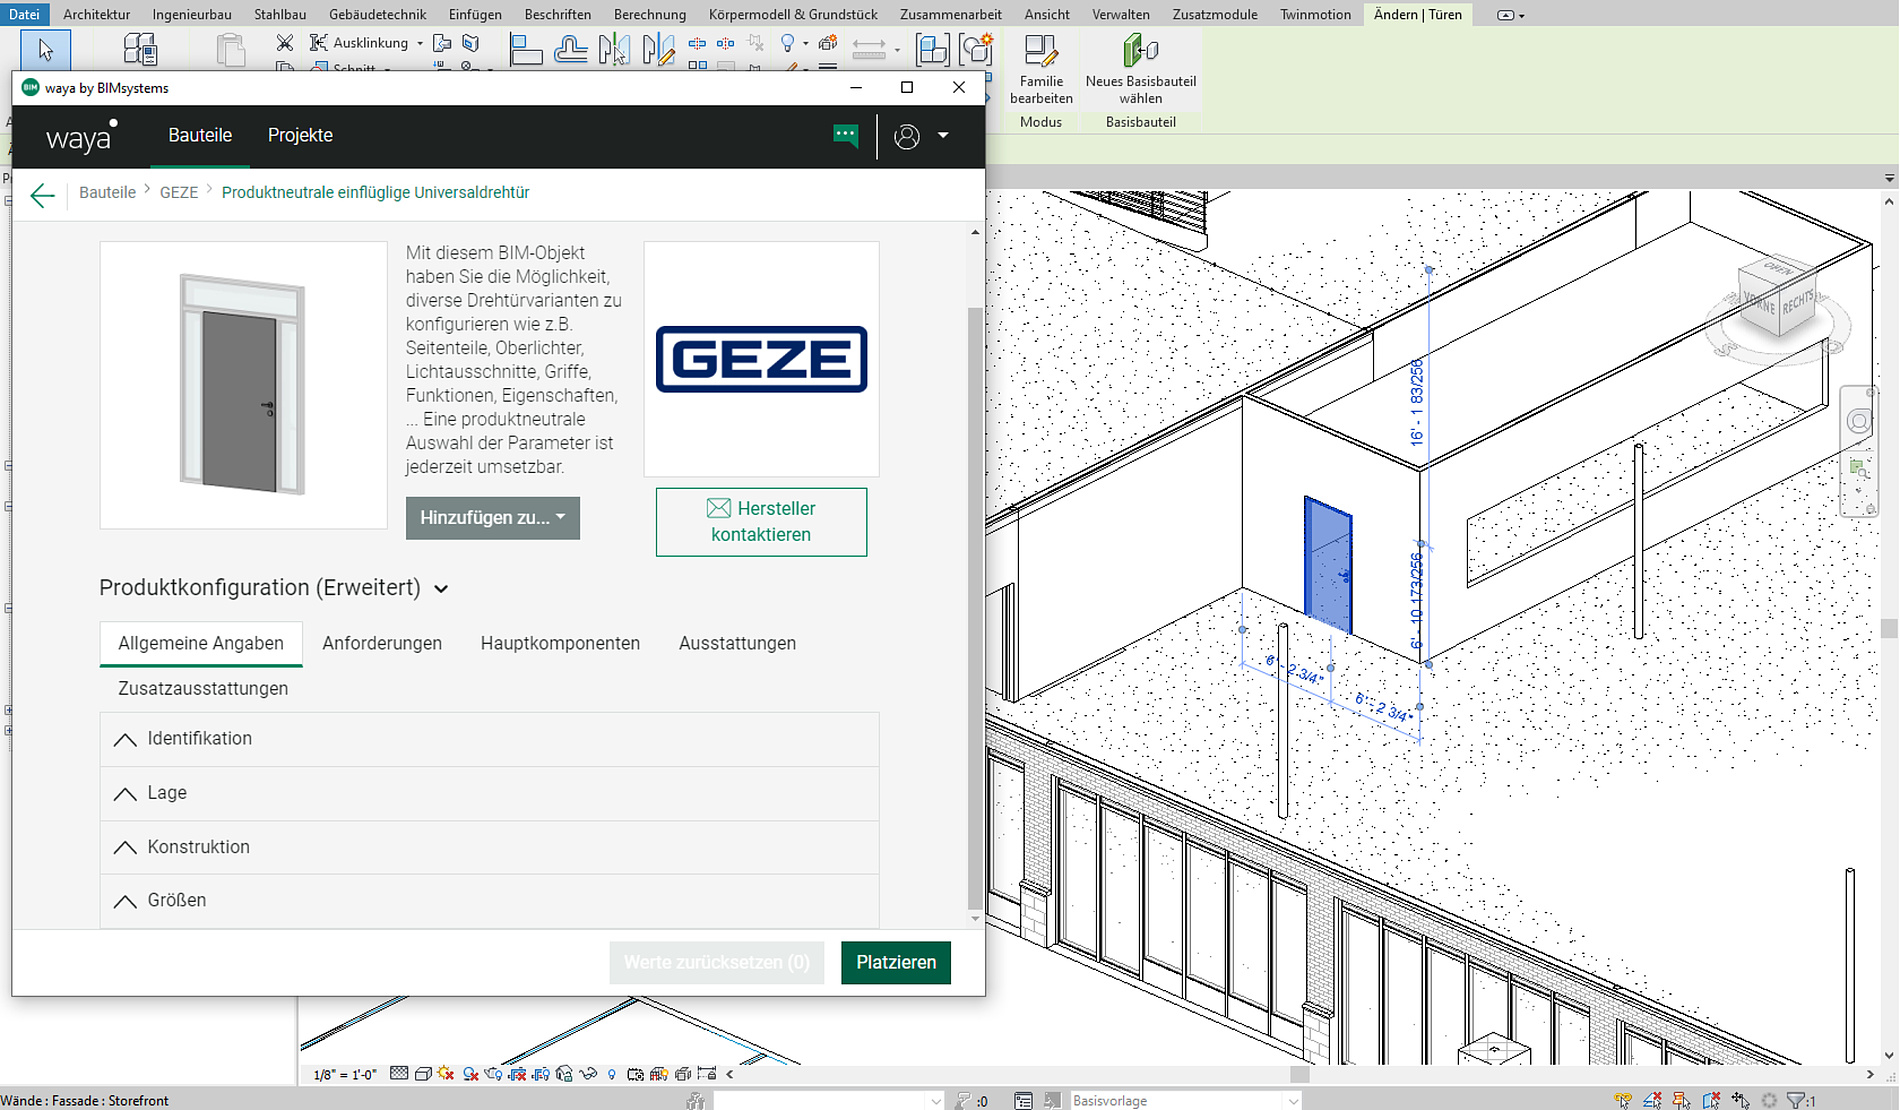Screen dimensions: 1900x1110
Task: Open the Basisvorlage dropdown in status bar
Action: click(x=1184, y=1100)
